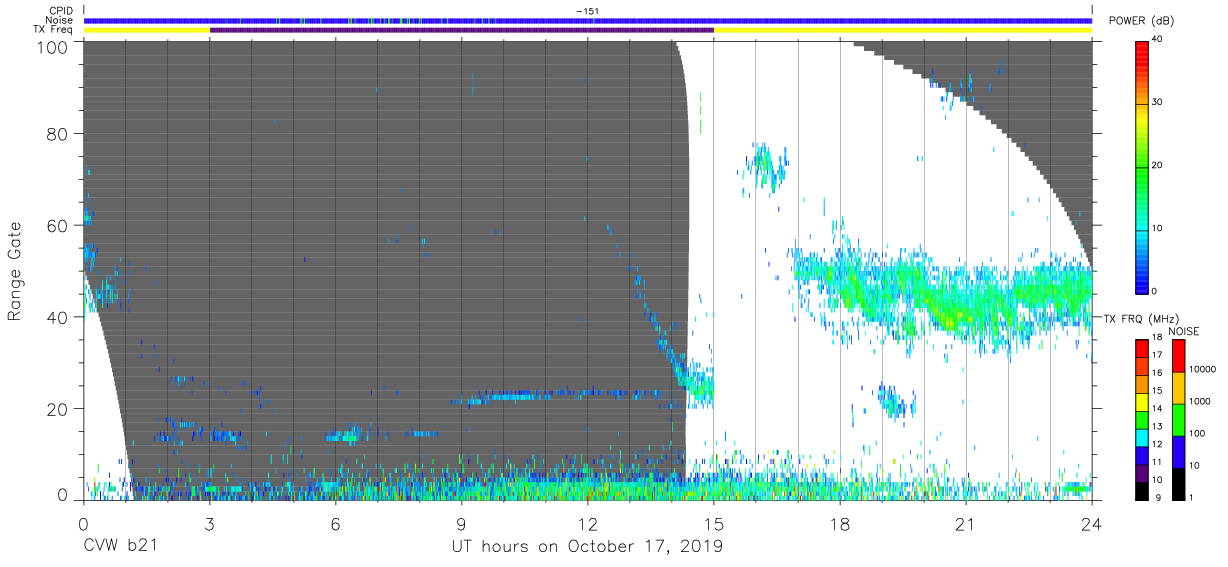
Task: Click the black segment of NOISE colorbar
Action: pos(1177,484)
